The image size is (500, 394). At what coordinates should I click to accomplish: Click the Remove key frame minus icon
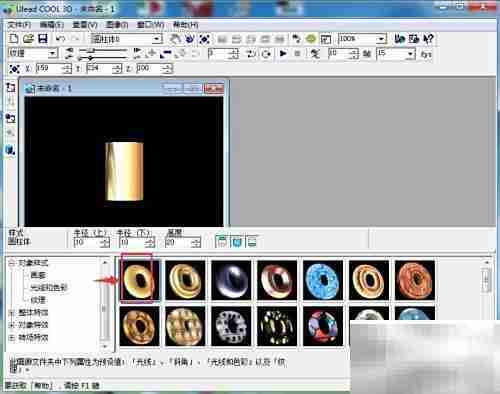166,53
